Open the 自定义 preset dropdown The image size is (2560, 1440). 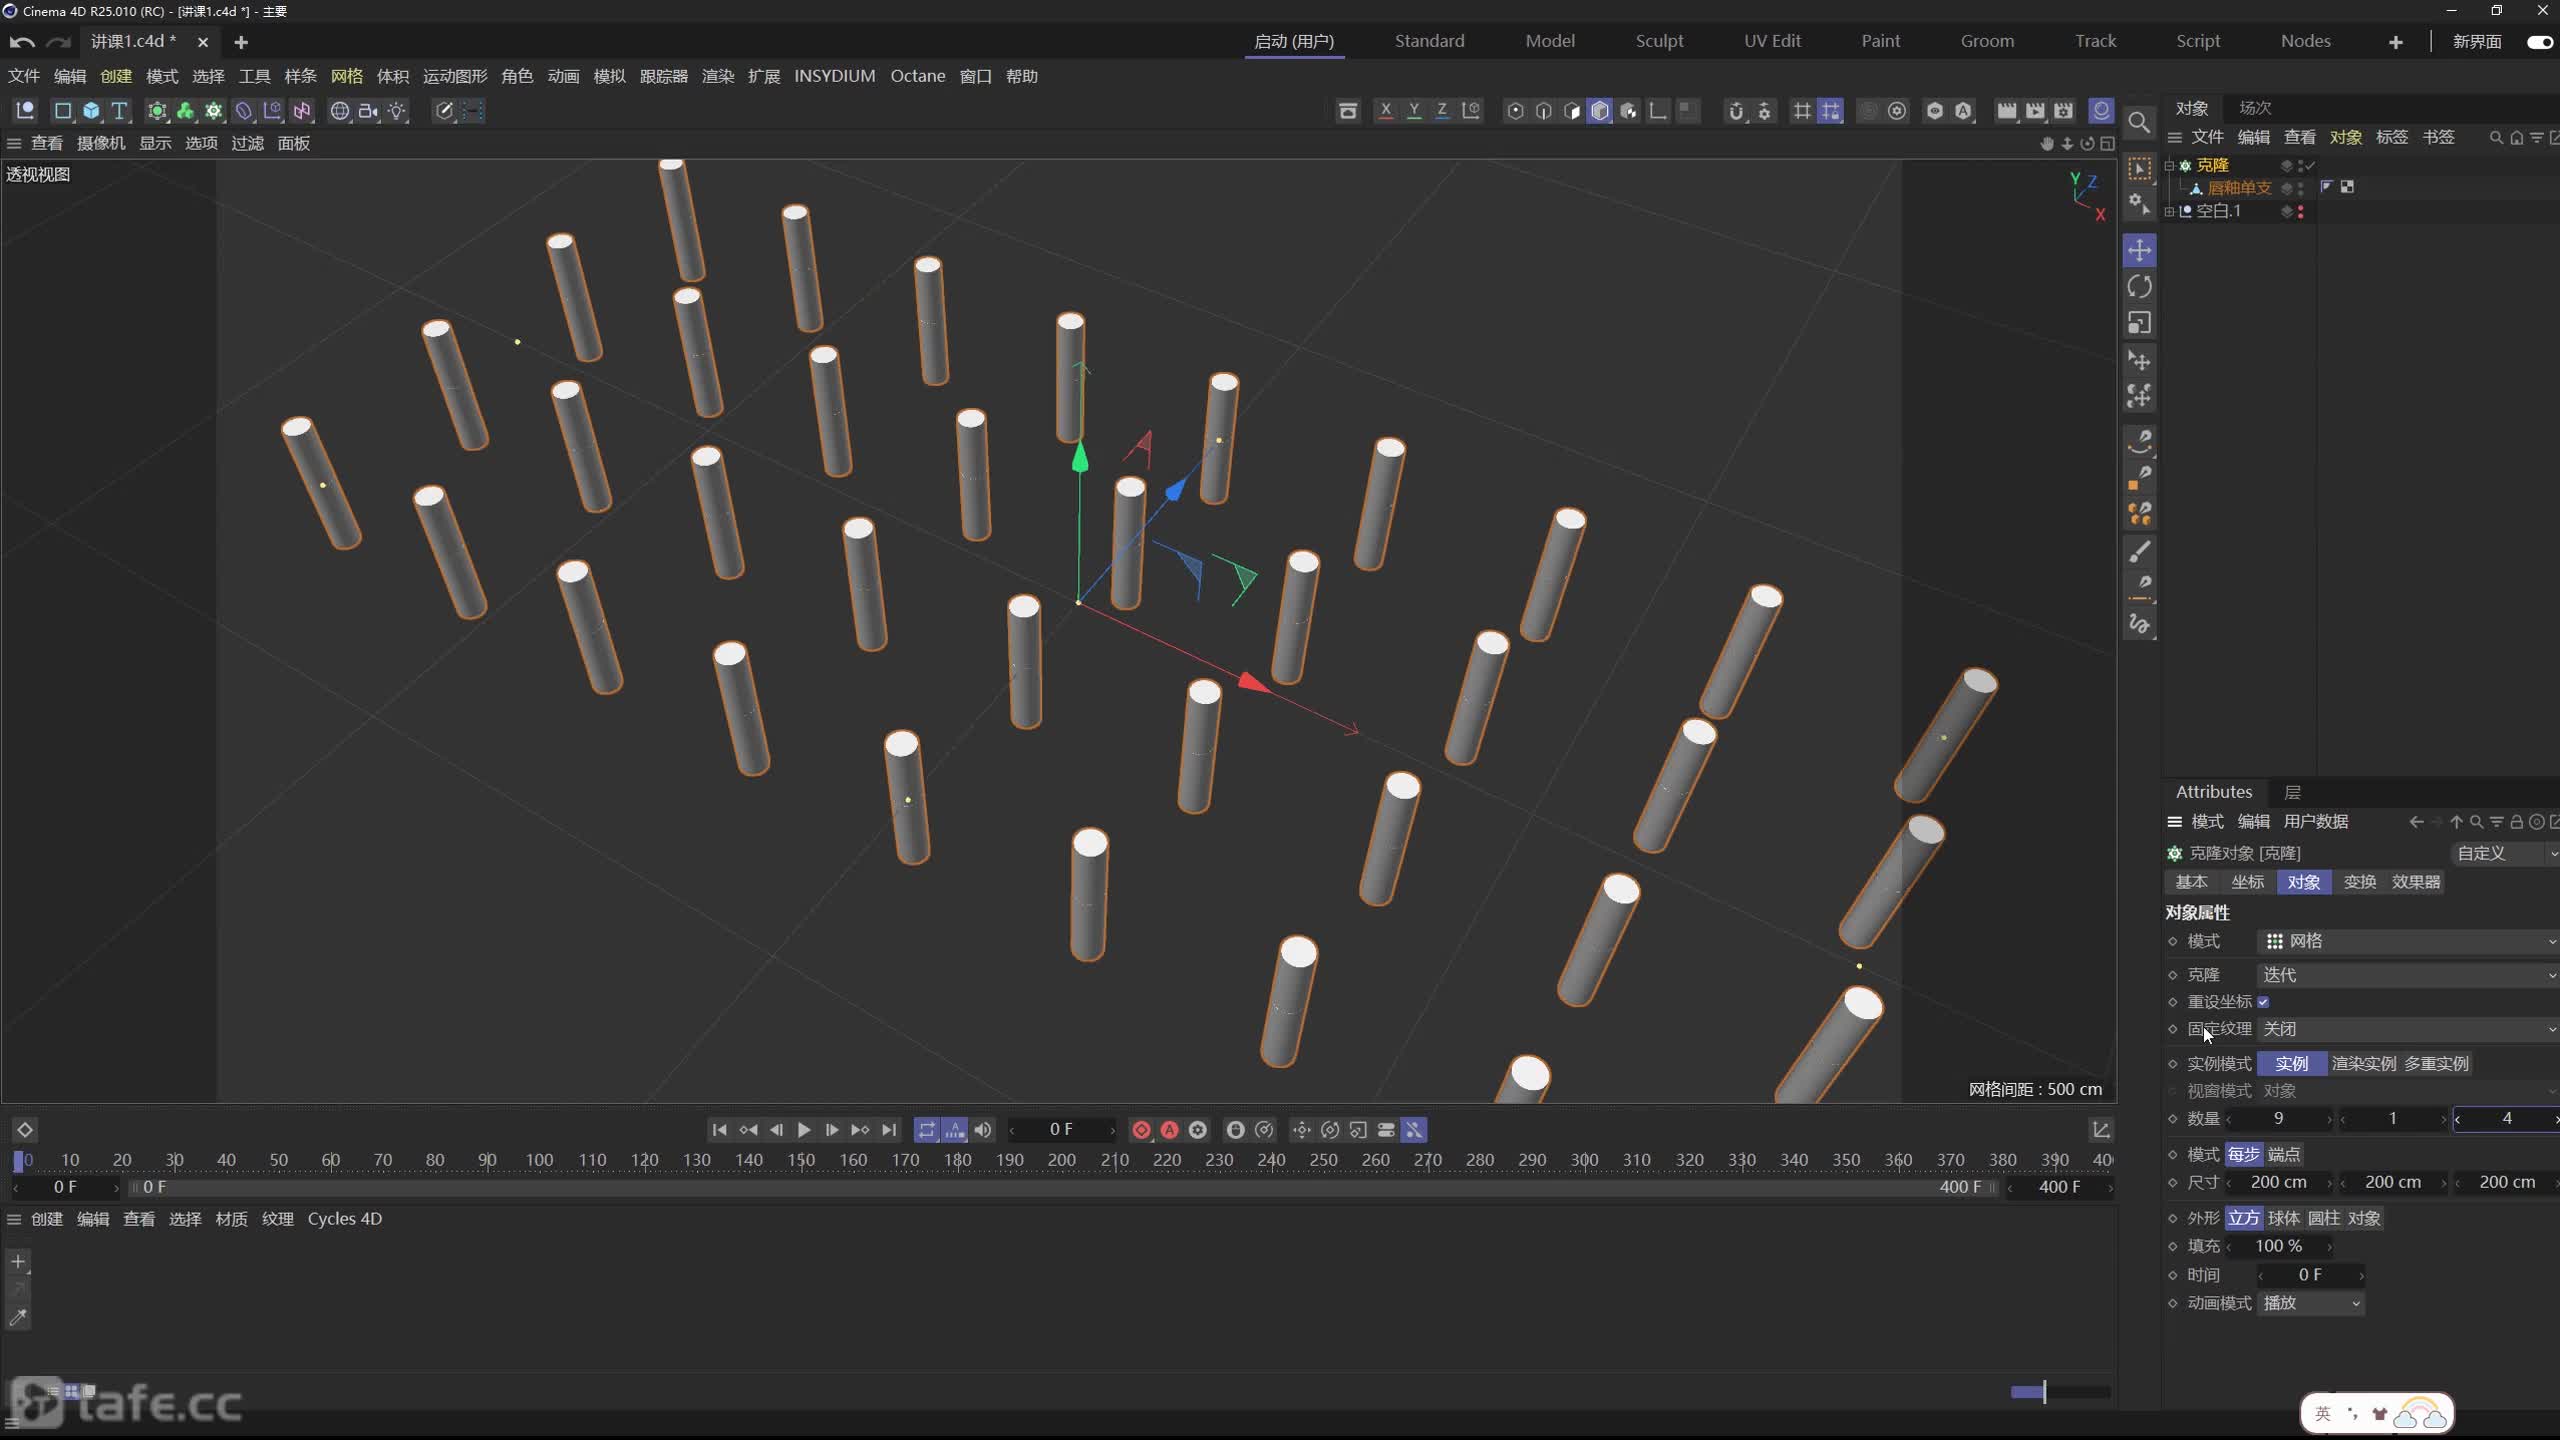(x=2504, y=853)
